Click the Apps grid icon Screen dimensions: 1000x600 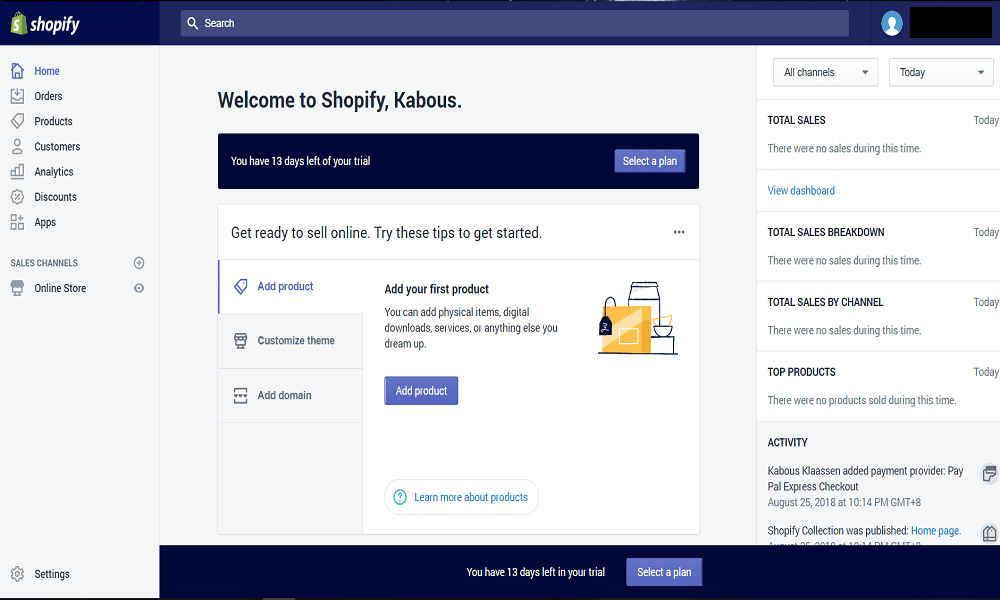click(x=17, y=222)
